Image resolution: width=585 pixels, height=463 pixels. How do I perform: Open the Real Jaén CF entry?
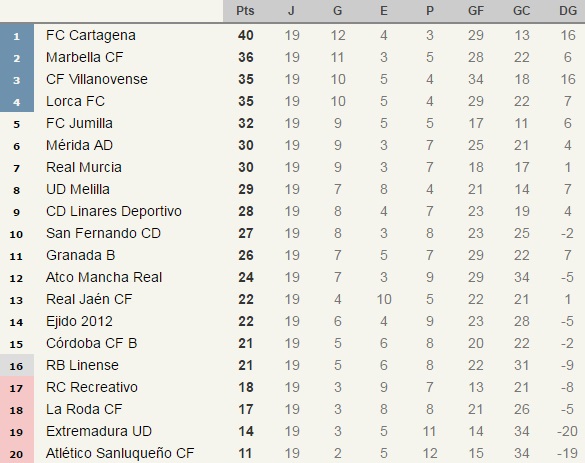pos(89,300)
